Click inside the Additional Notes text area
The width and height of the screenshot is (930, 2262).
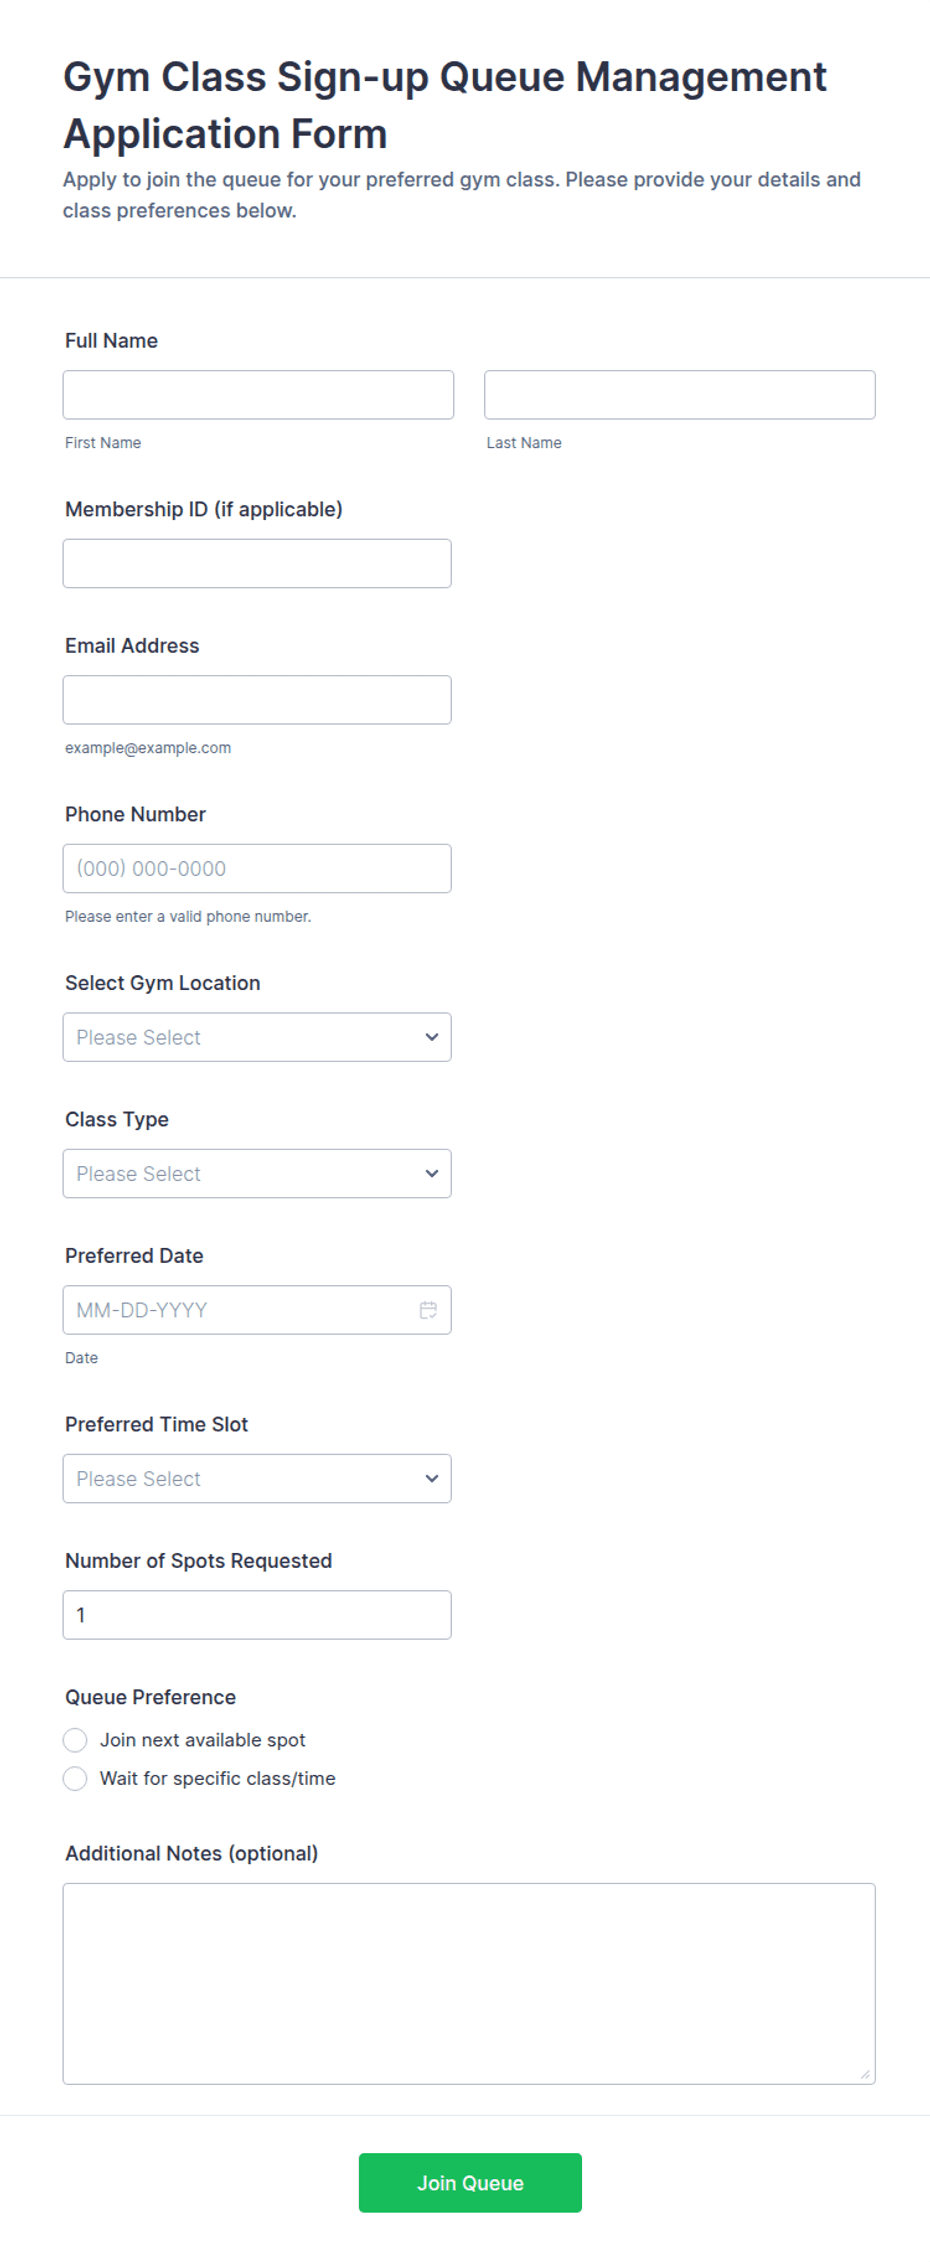point(469,1984)
